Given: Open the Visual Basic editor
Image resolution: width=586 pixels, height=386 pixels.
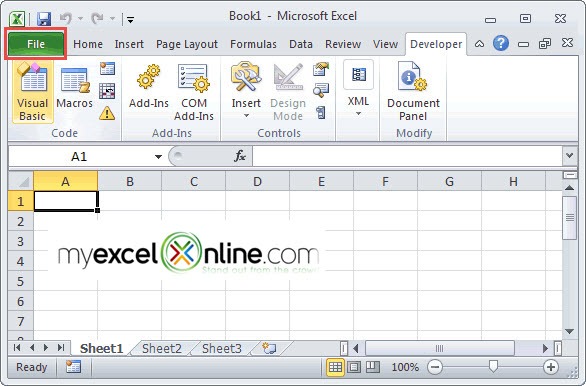Looking at the screenshot, I should 33,92.
